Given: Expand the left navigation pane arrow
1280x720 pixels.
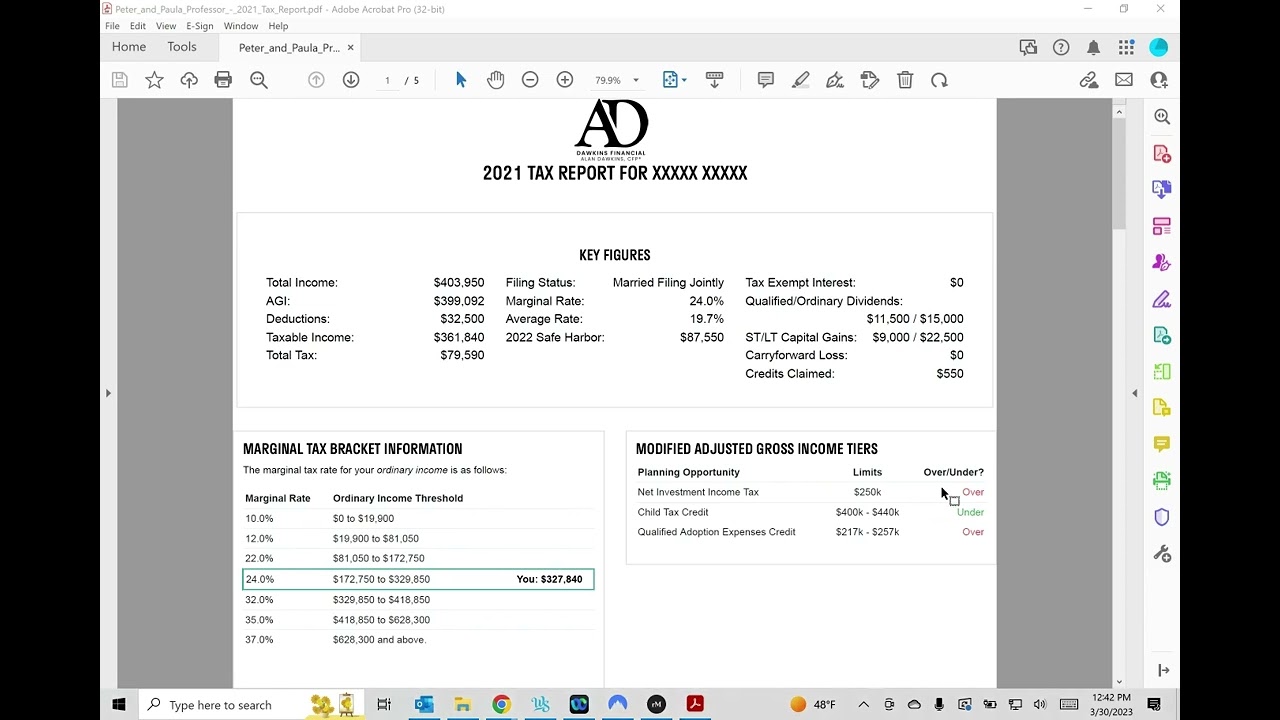Looking at the screenshot, I should pyautogui.click(x=108, y=393).
